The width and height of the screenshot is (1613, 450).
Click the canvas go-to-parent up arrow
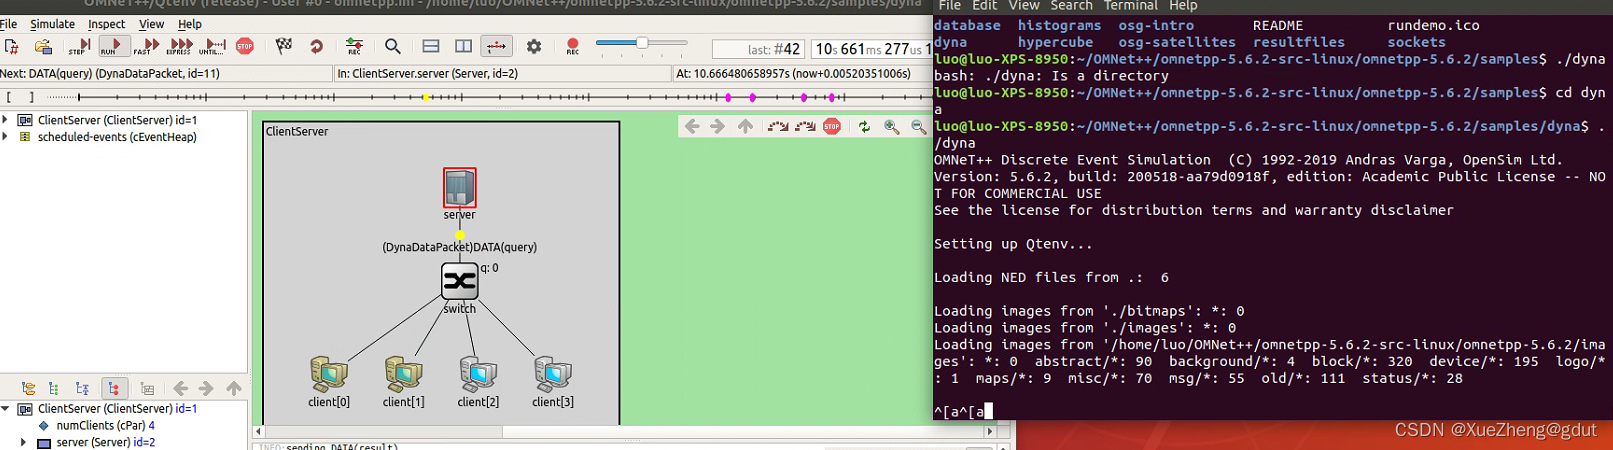click(745, 126)
